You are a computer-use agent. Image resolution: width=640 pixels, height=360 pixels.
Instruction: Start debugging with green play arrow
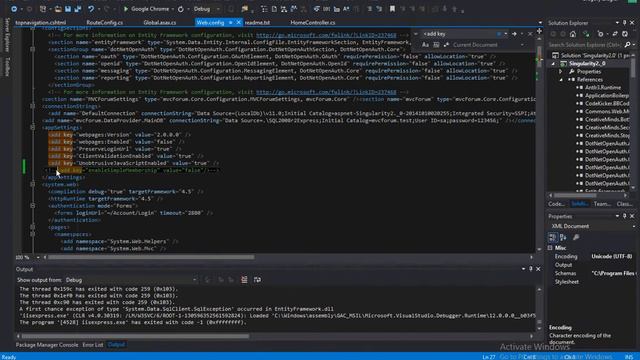126,9
